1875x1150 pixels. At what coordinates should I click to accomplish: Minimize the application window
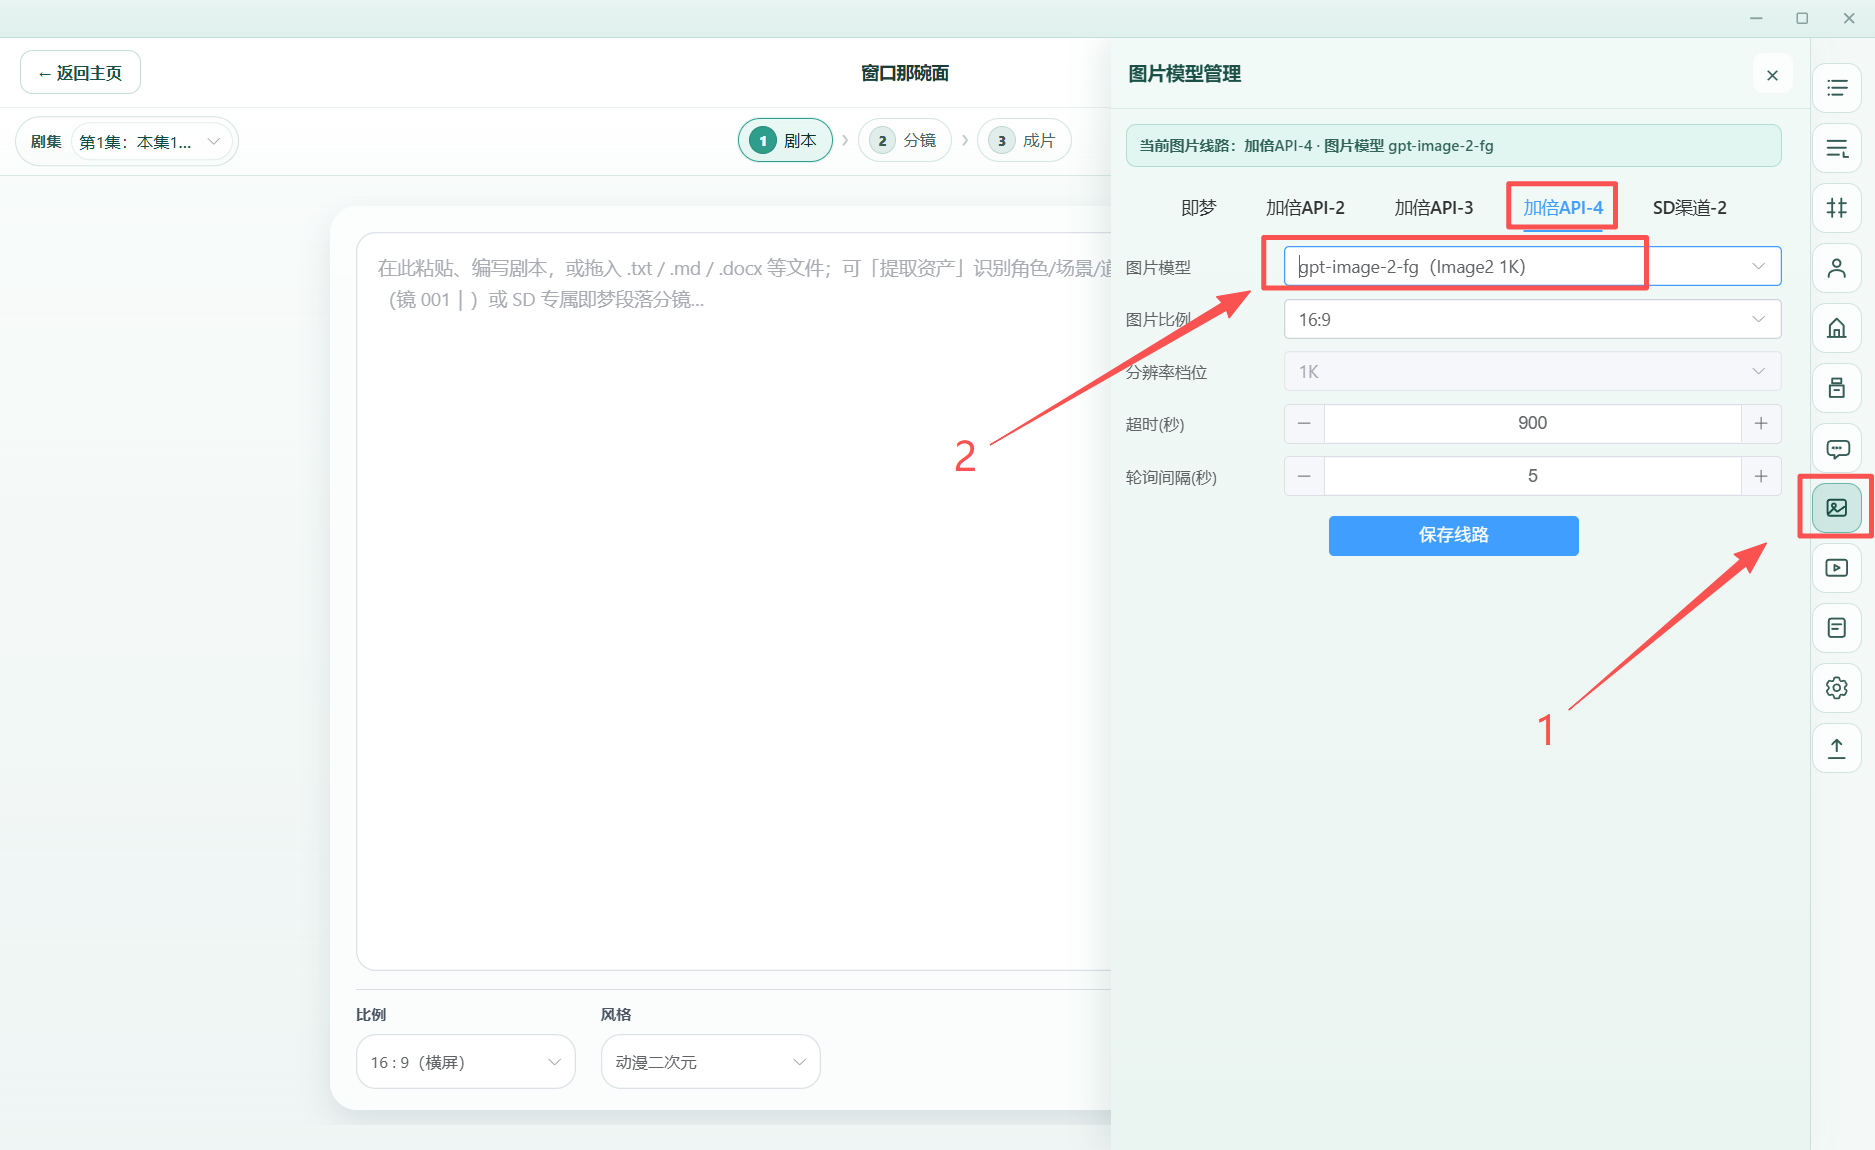click(1756, 18)
